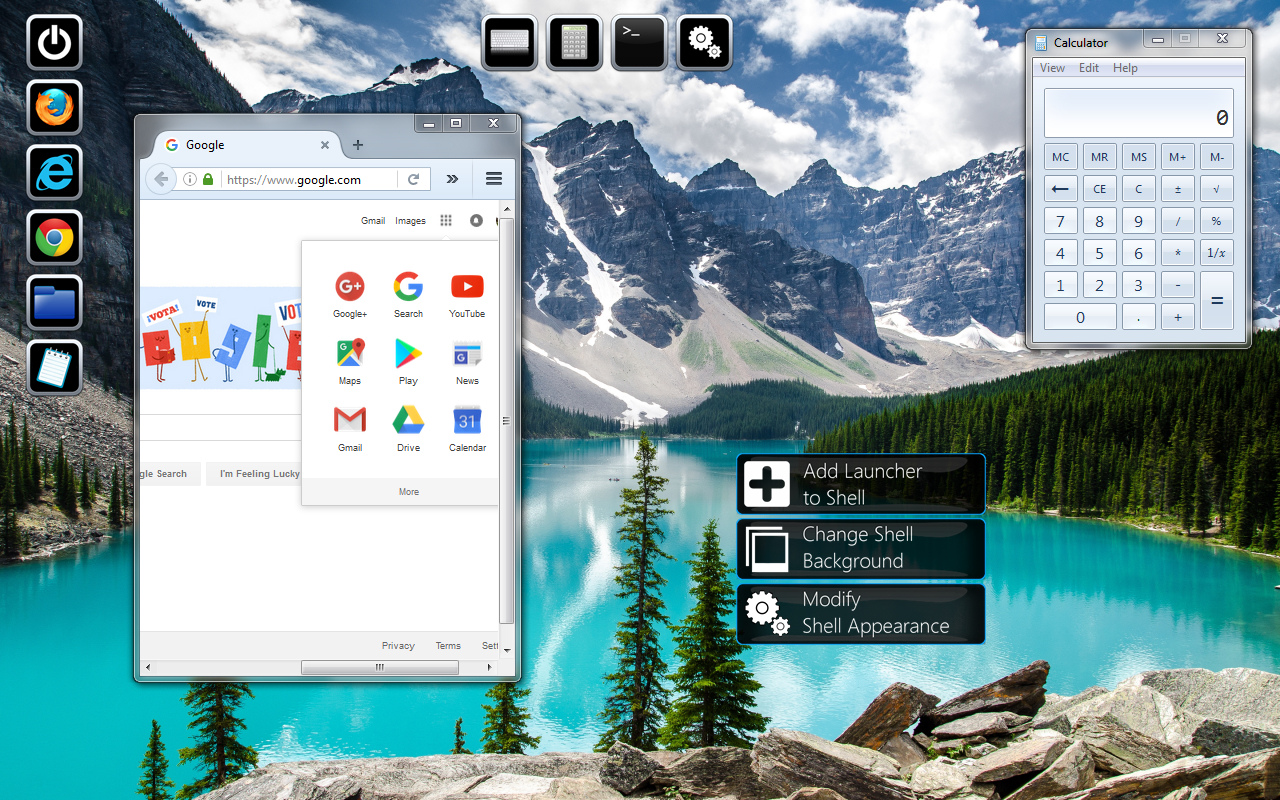Screen dimensions: 1280x800
Task: Open the terminal from the top toolbar
Action: coord(639,42)
